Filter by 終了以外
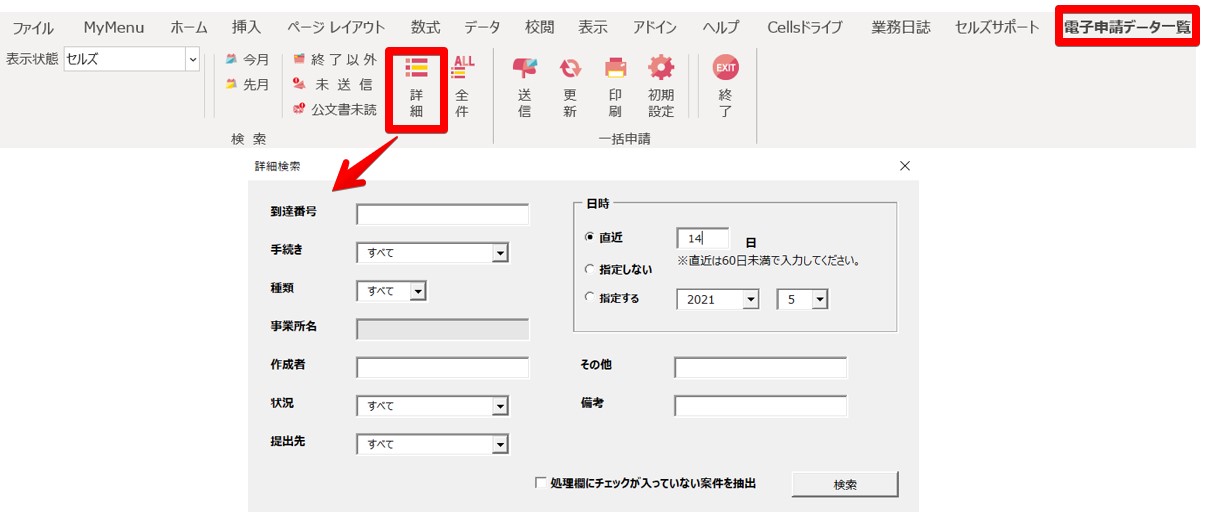Viewport: 1205px width, 520px height. (x=334, y=60)
